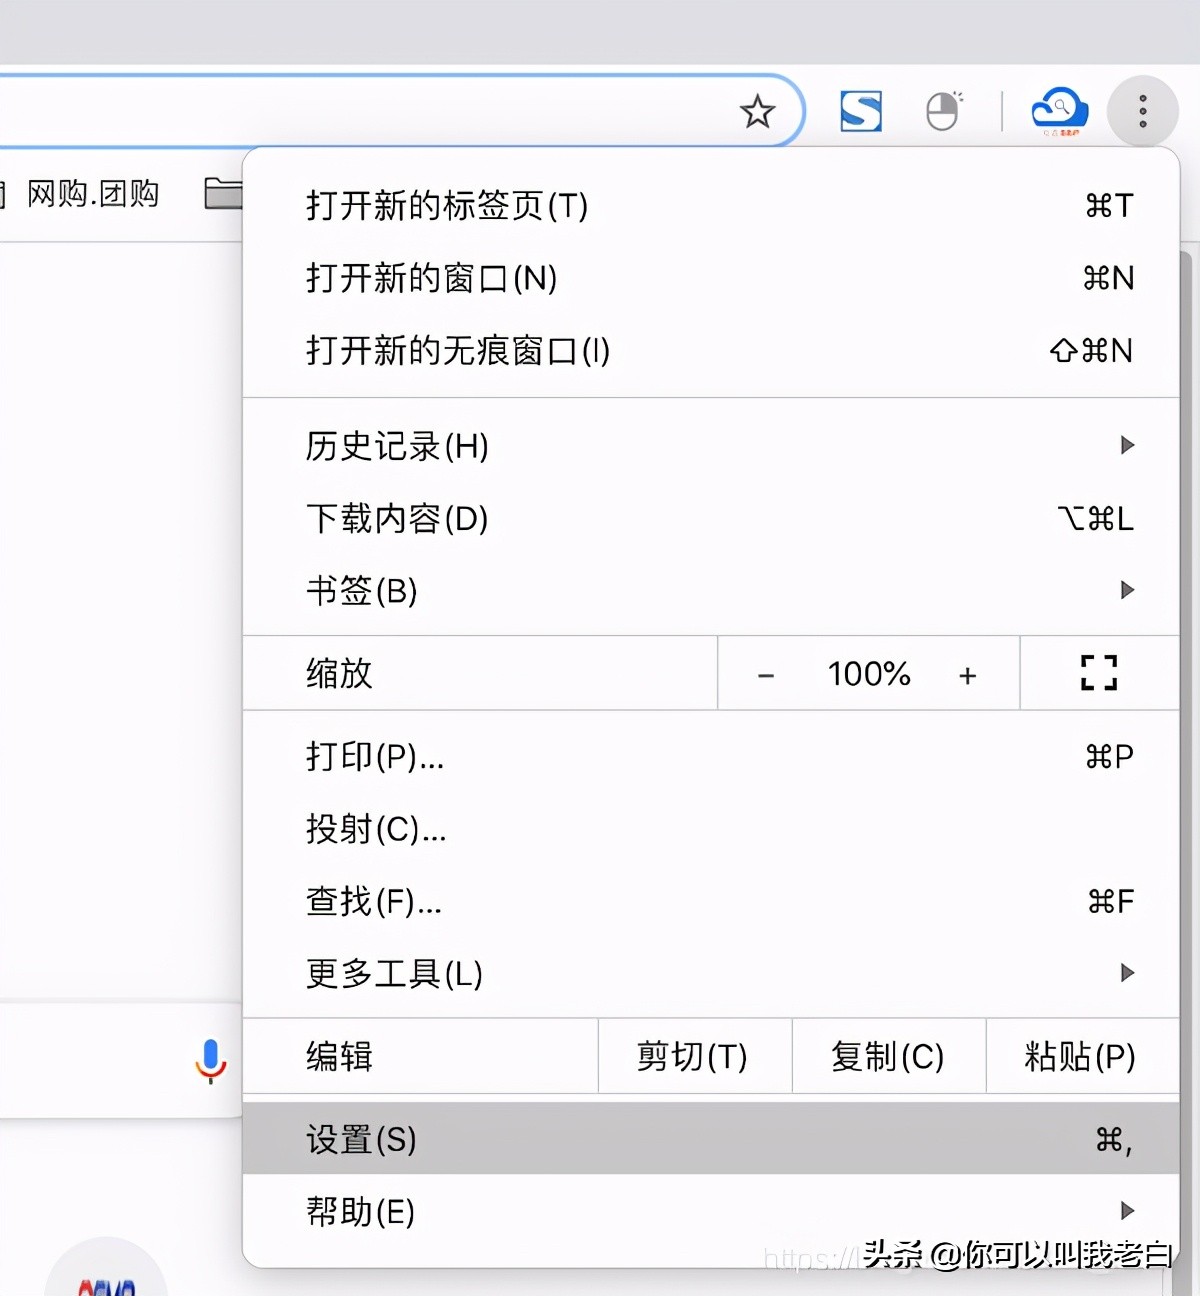Bookmark this page using the star icon

pos(758,112)
